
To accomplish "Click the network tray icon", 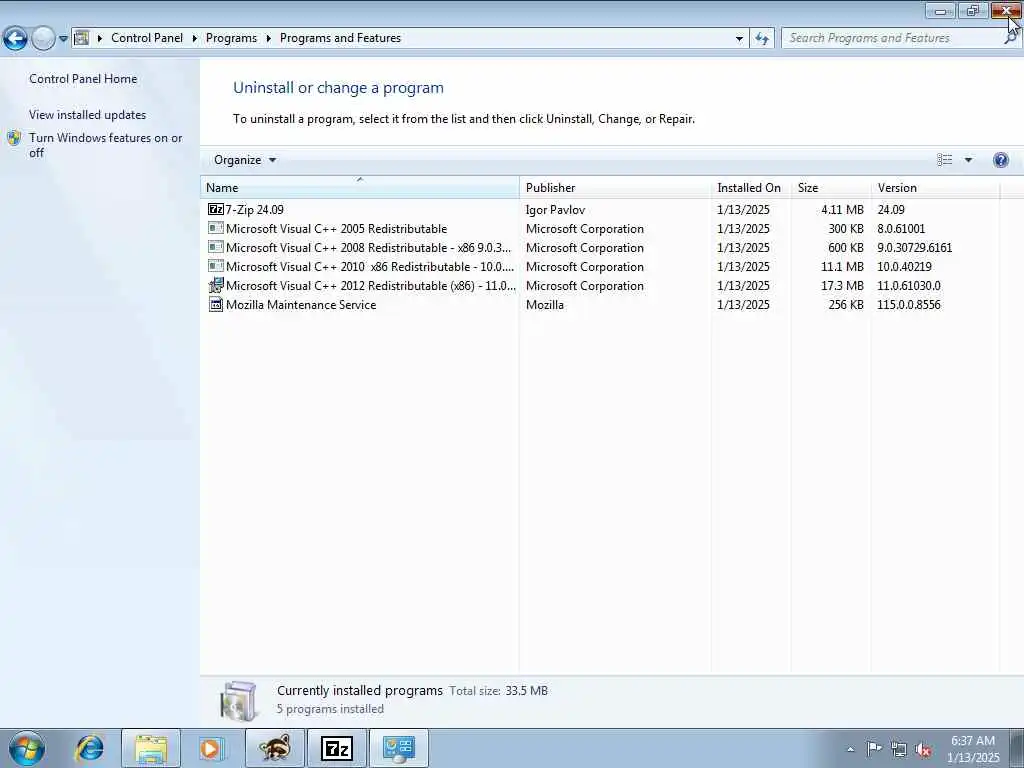I will (899, 749).
